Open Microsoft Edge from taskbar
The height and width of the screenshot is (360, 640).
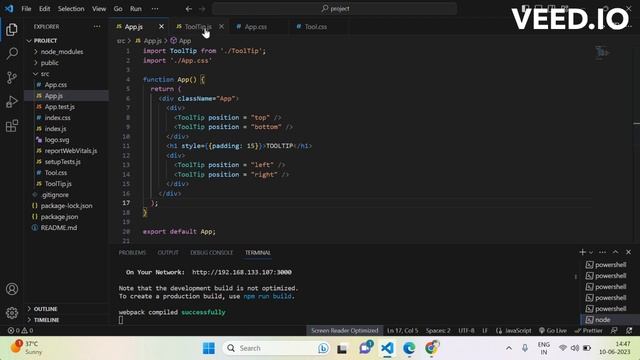(x=409, y=348)
